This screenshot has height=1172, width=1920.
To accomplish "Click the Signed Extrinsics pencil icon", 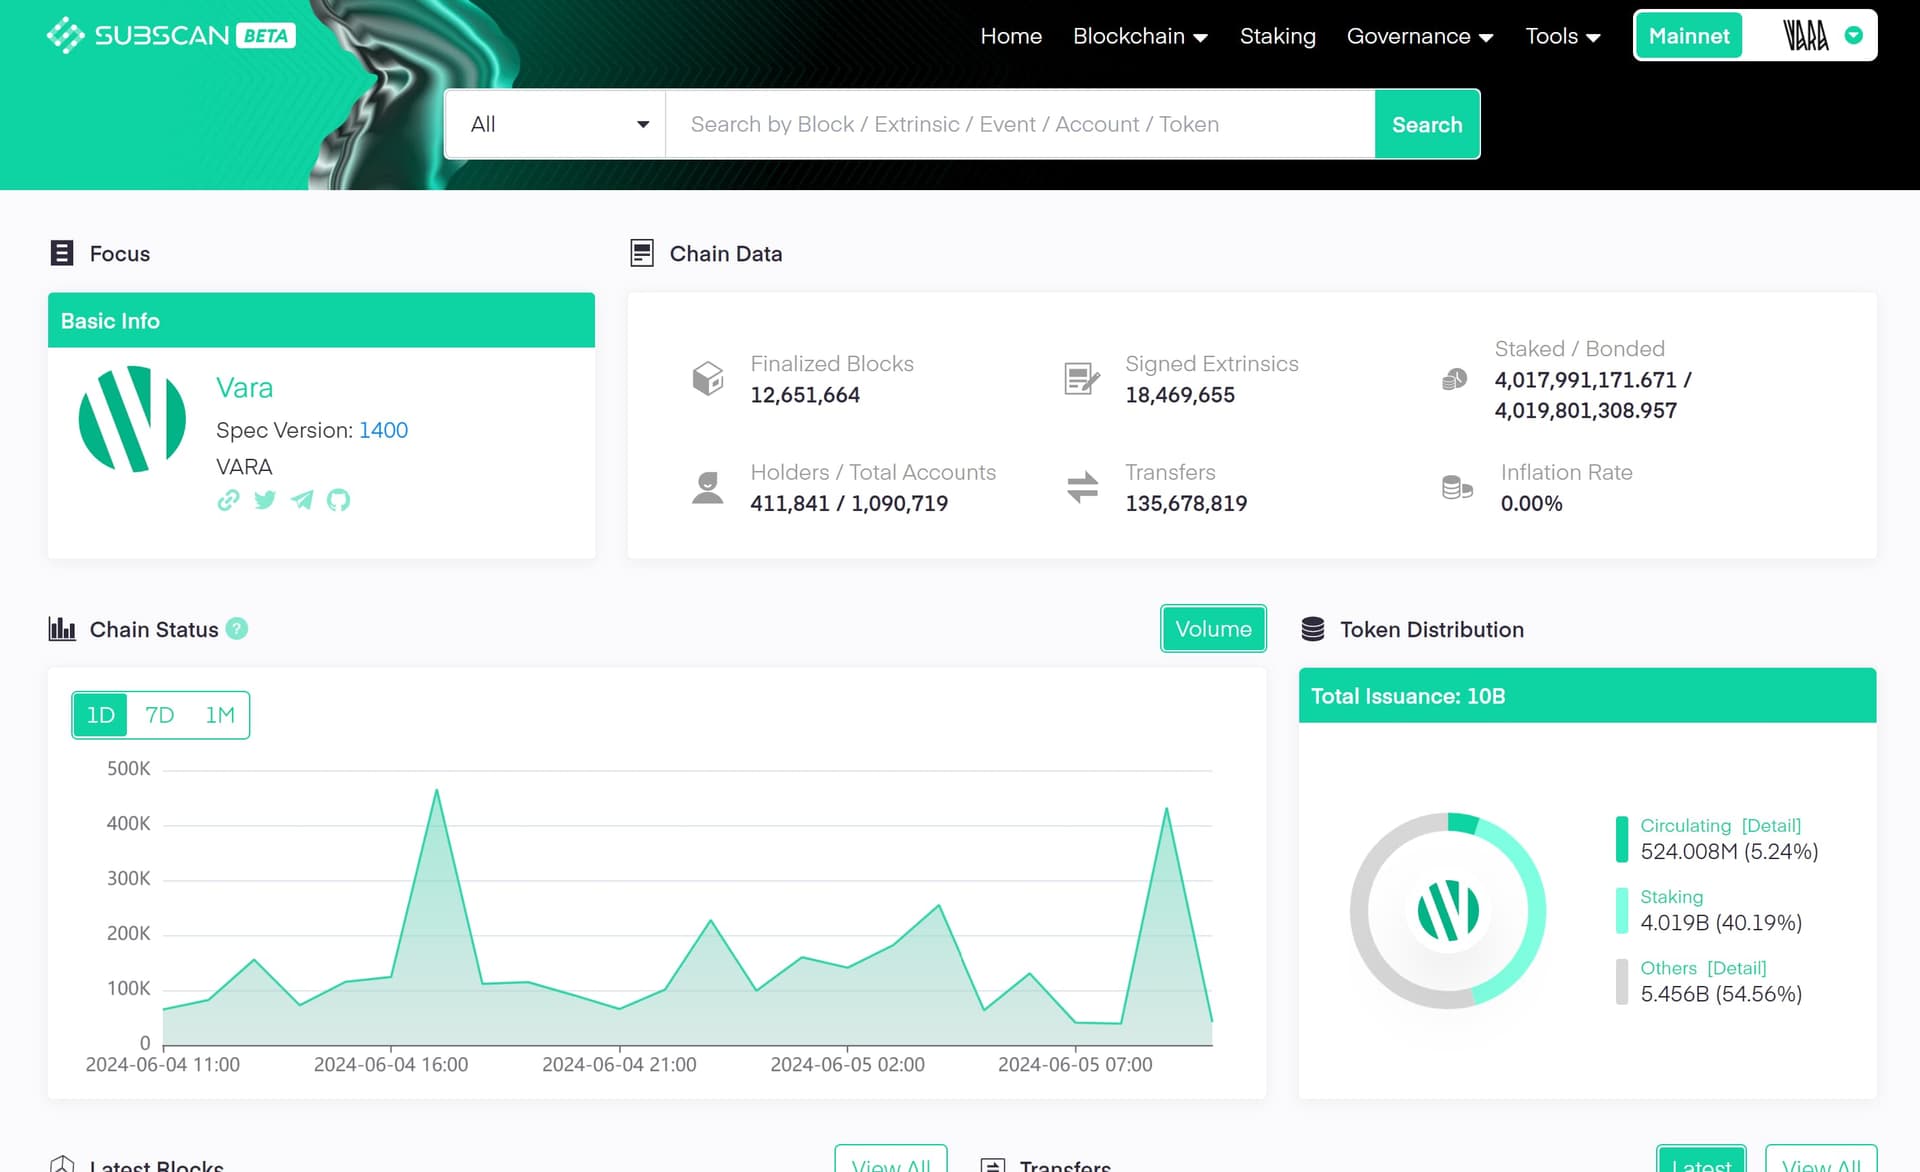I will point(1082,378).
